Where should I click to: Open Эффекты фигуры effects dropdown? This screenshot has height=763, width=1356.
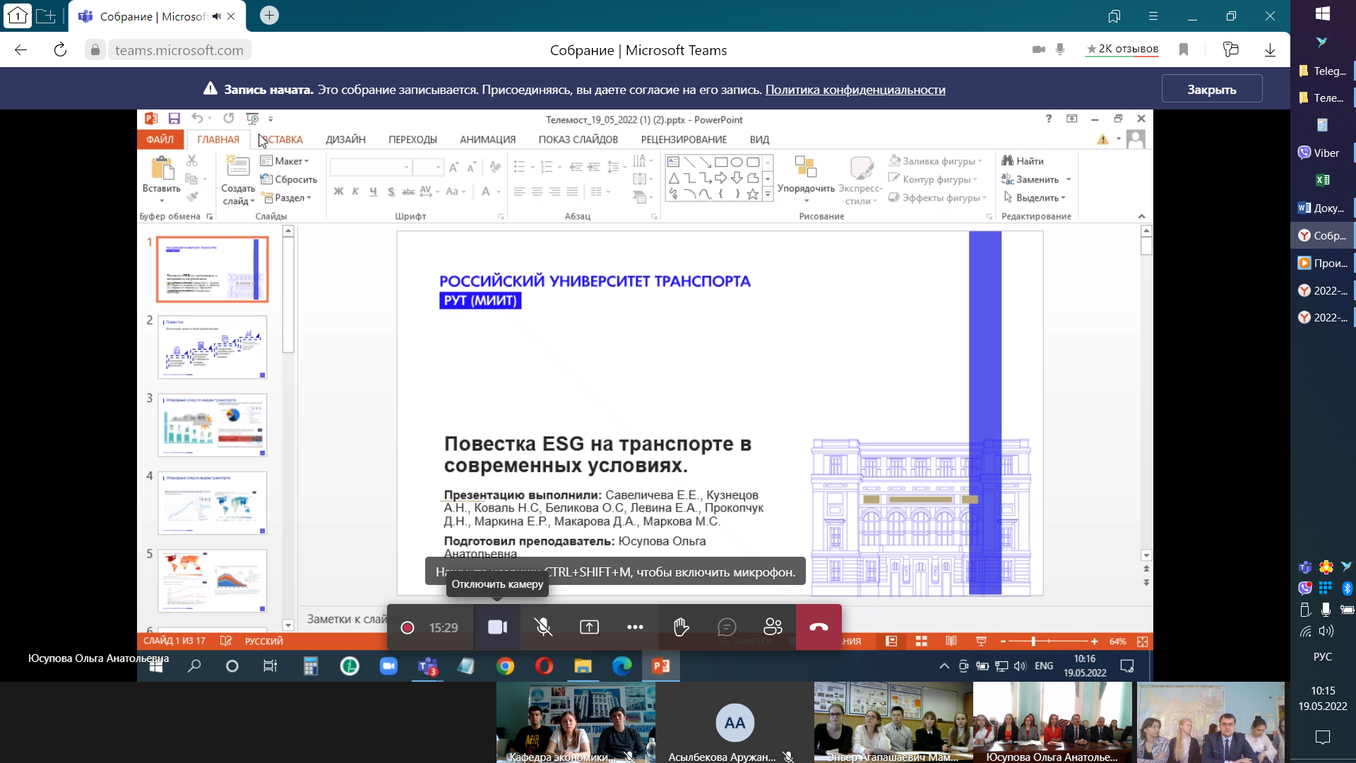938,198
